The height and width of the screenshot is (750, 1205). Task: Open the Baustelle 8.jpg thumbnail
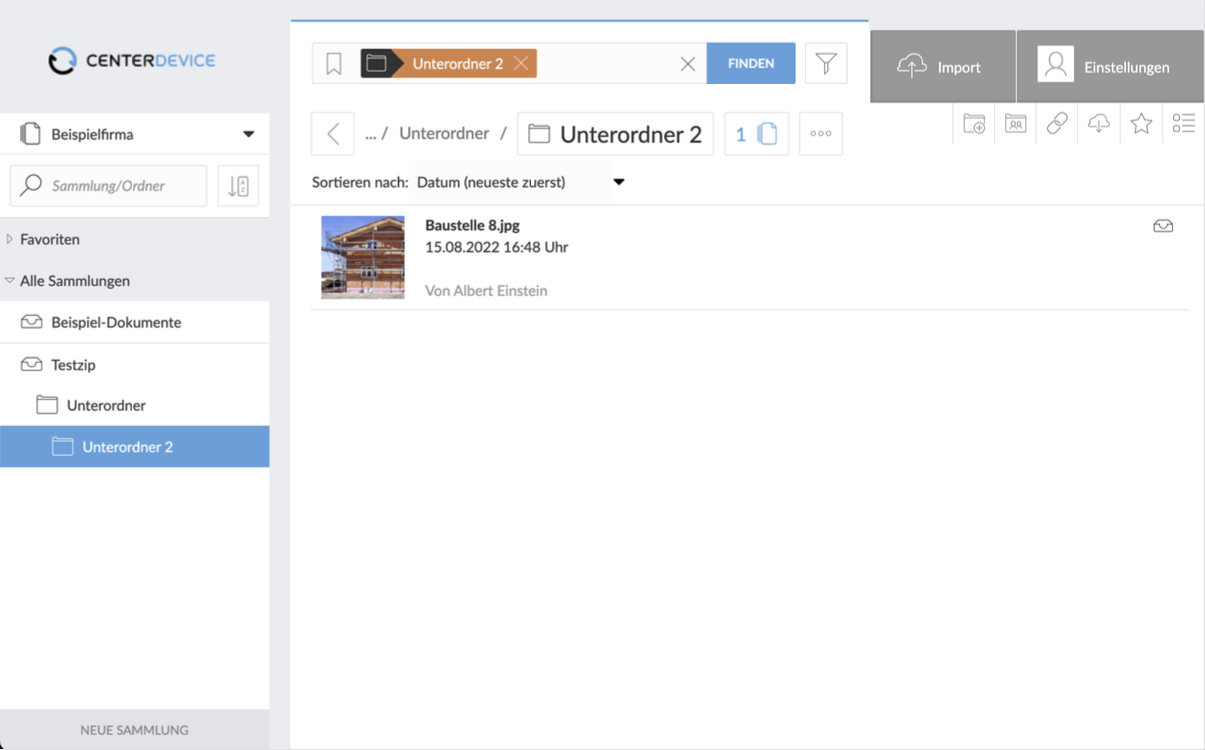[x=362, y=257]
